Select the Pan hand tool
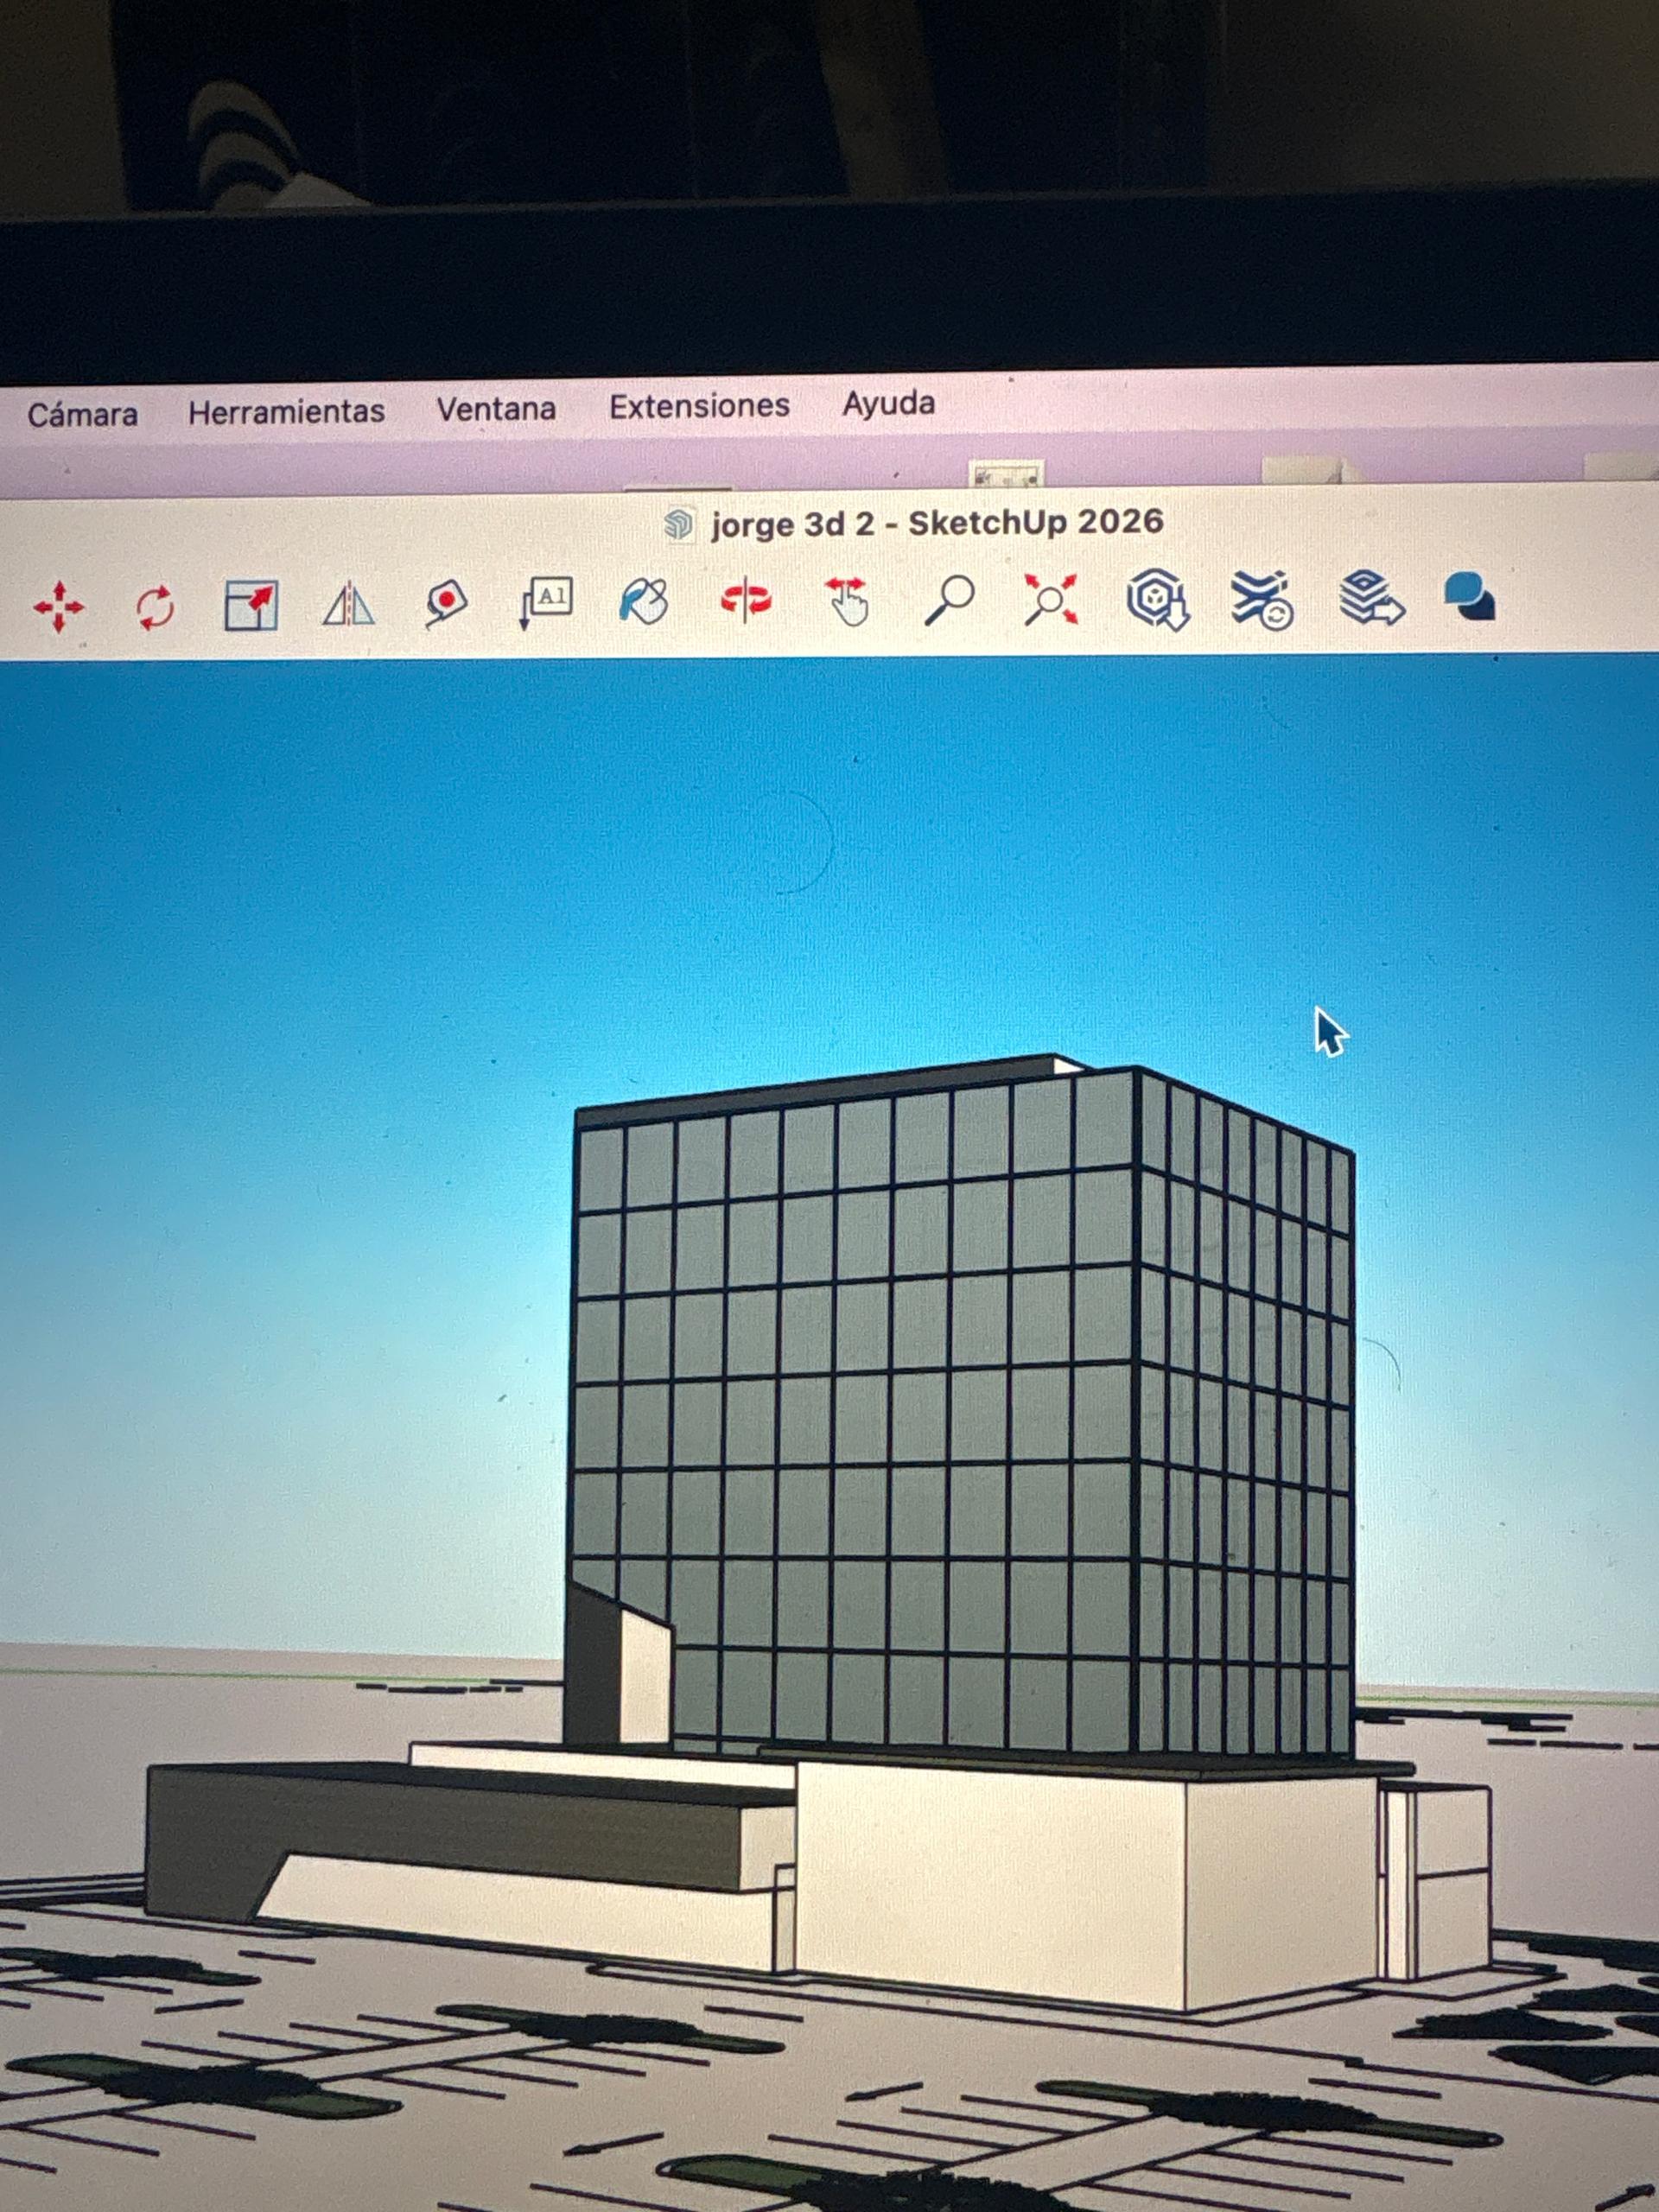The width and height of the screenshot is (1659, 2212). (847, 601)
